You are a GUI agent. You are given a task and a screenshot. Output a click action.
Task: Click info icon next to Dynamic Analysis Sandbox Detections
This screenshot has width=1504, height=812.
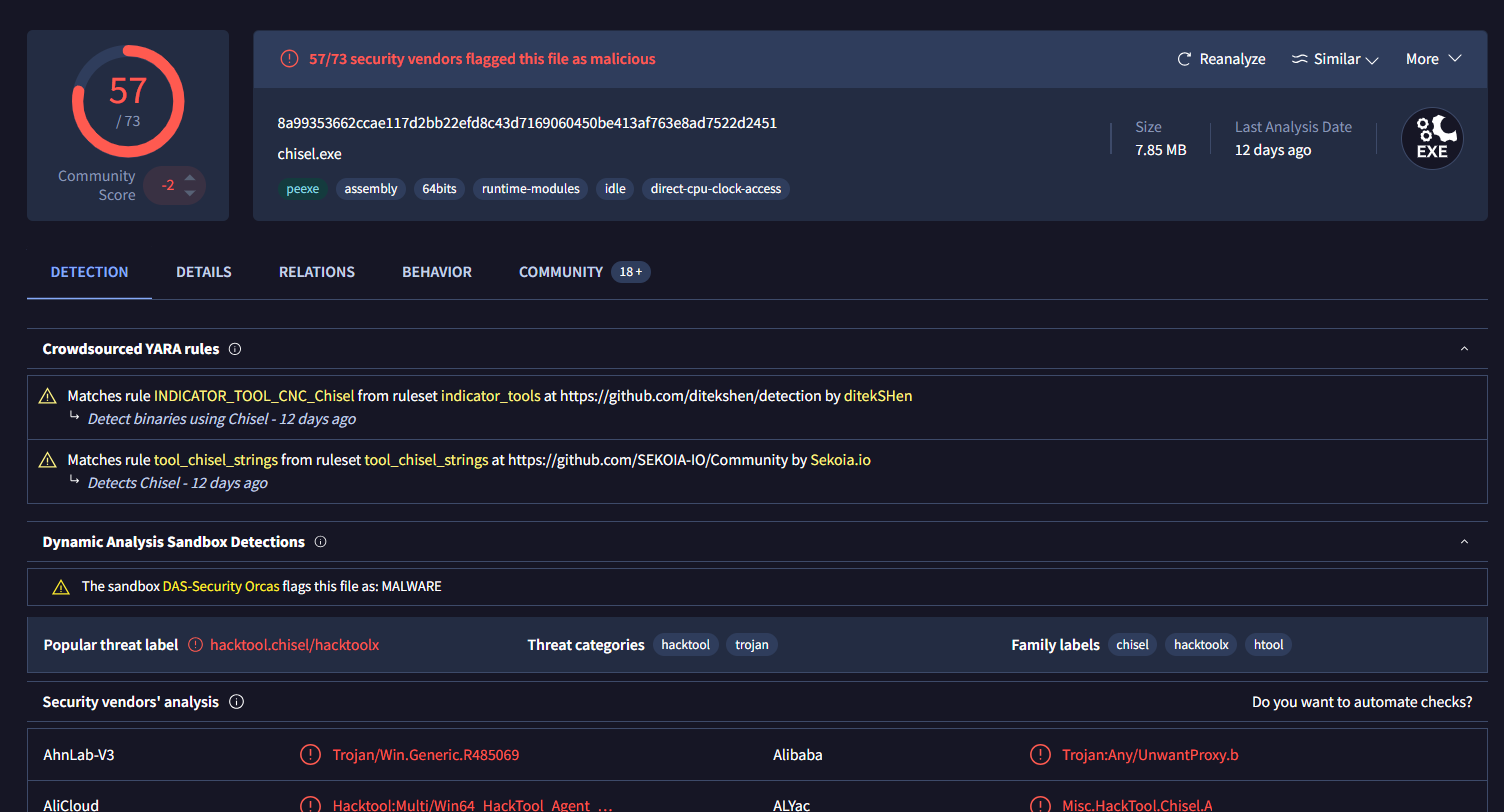click(x=320, y=542)
